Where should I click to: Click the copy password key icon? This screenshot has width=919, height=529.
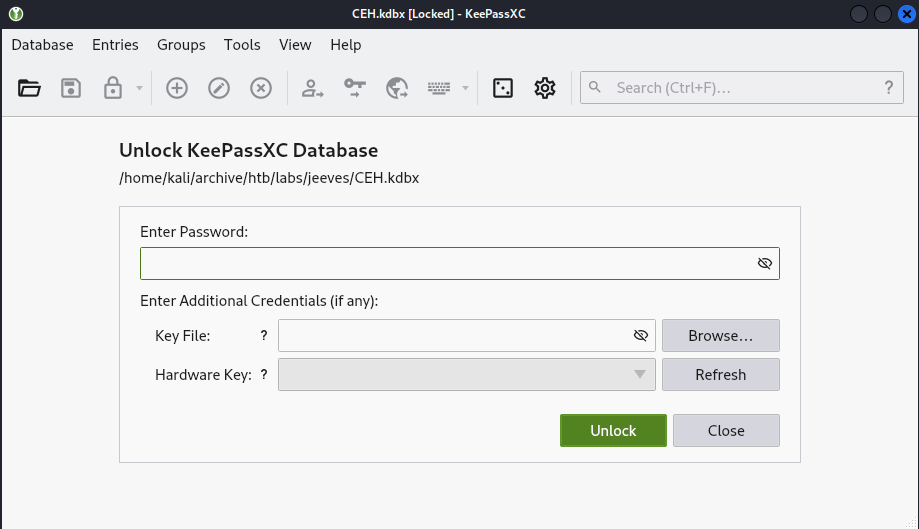(355, 88)
